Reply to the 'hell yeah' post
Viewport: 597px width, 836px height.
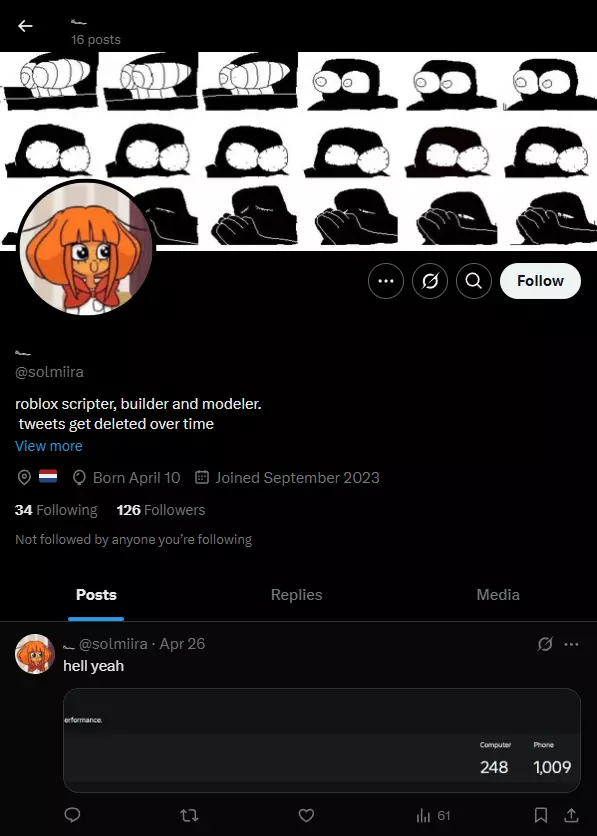(x=72, y=815)
